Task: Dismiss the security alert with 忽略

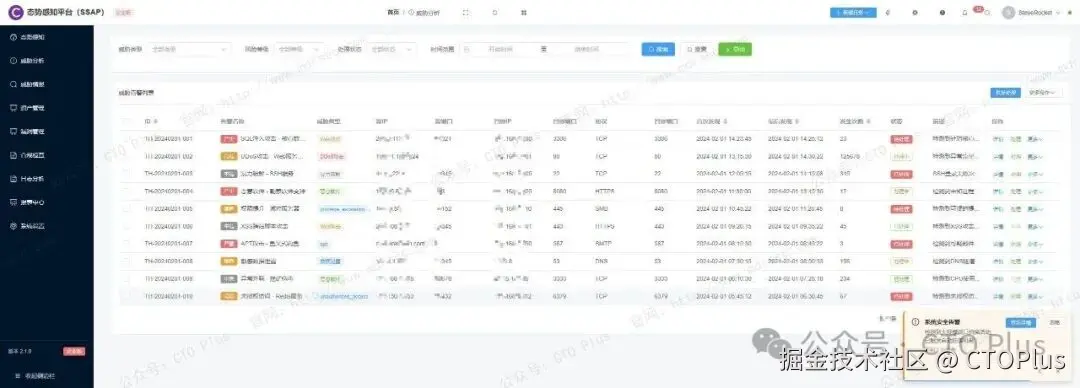Action: tap(1055, 322)
